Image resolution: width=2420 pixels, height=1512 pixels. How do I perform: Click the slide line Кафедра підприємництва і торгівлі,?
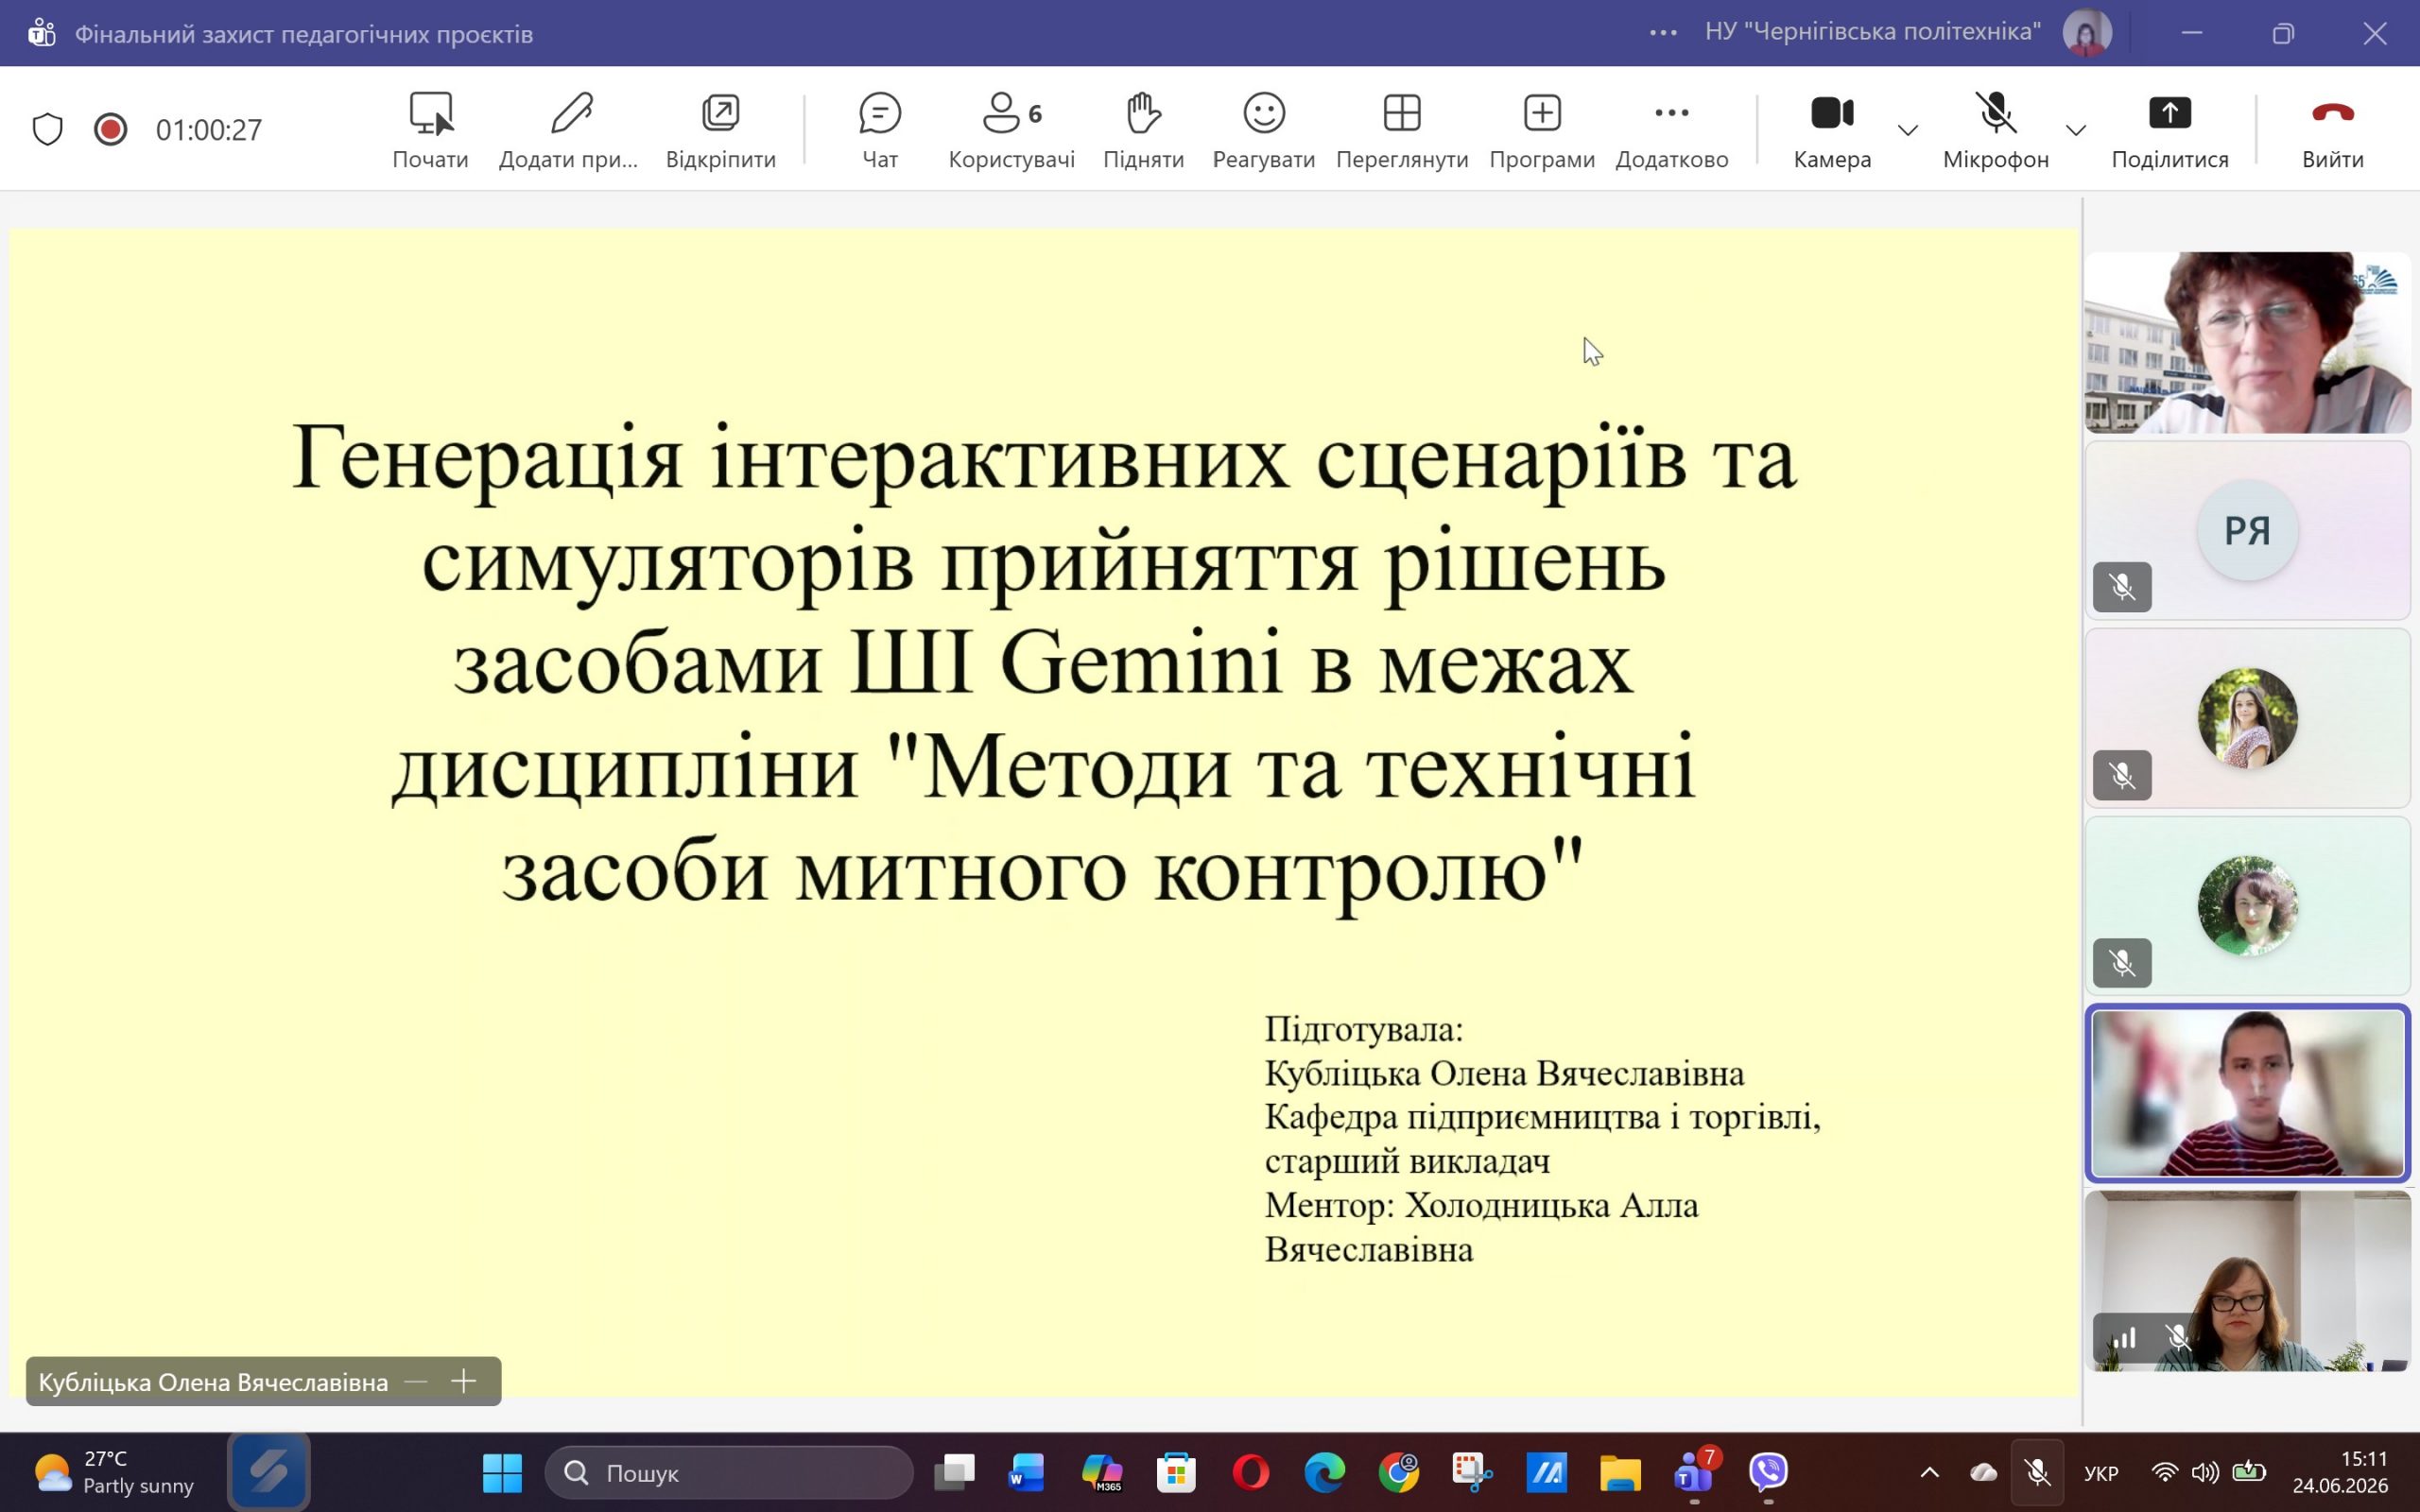(1543, 1117)
